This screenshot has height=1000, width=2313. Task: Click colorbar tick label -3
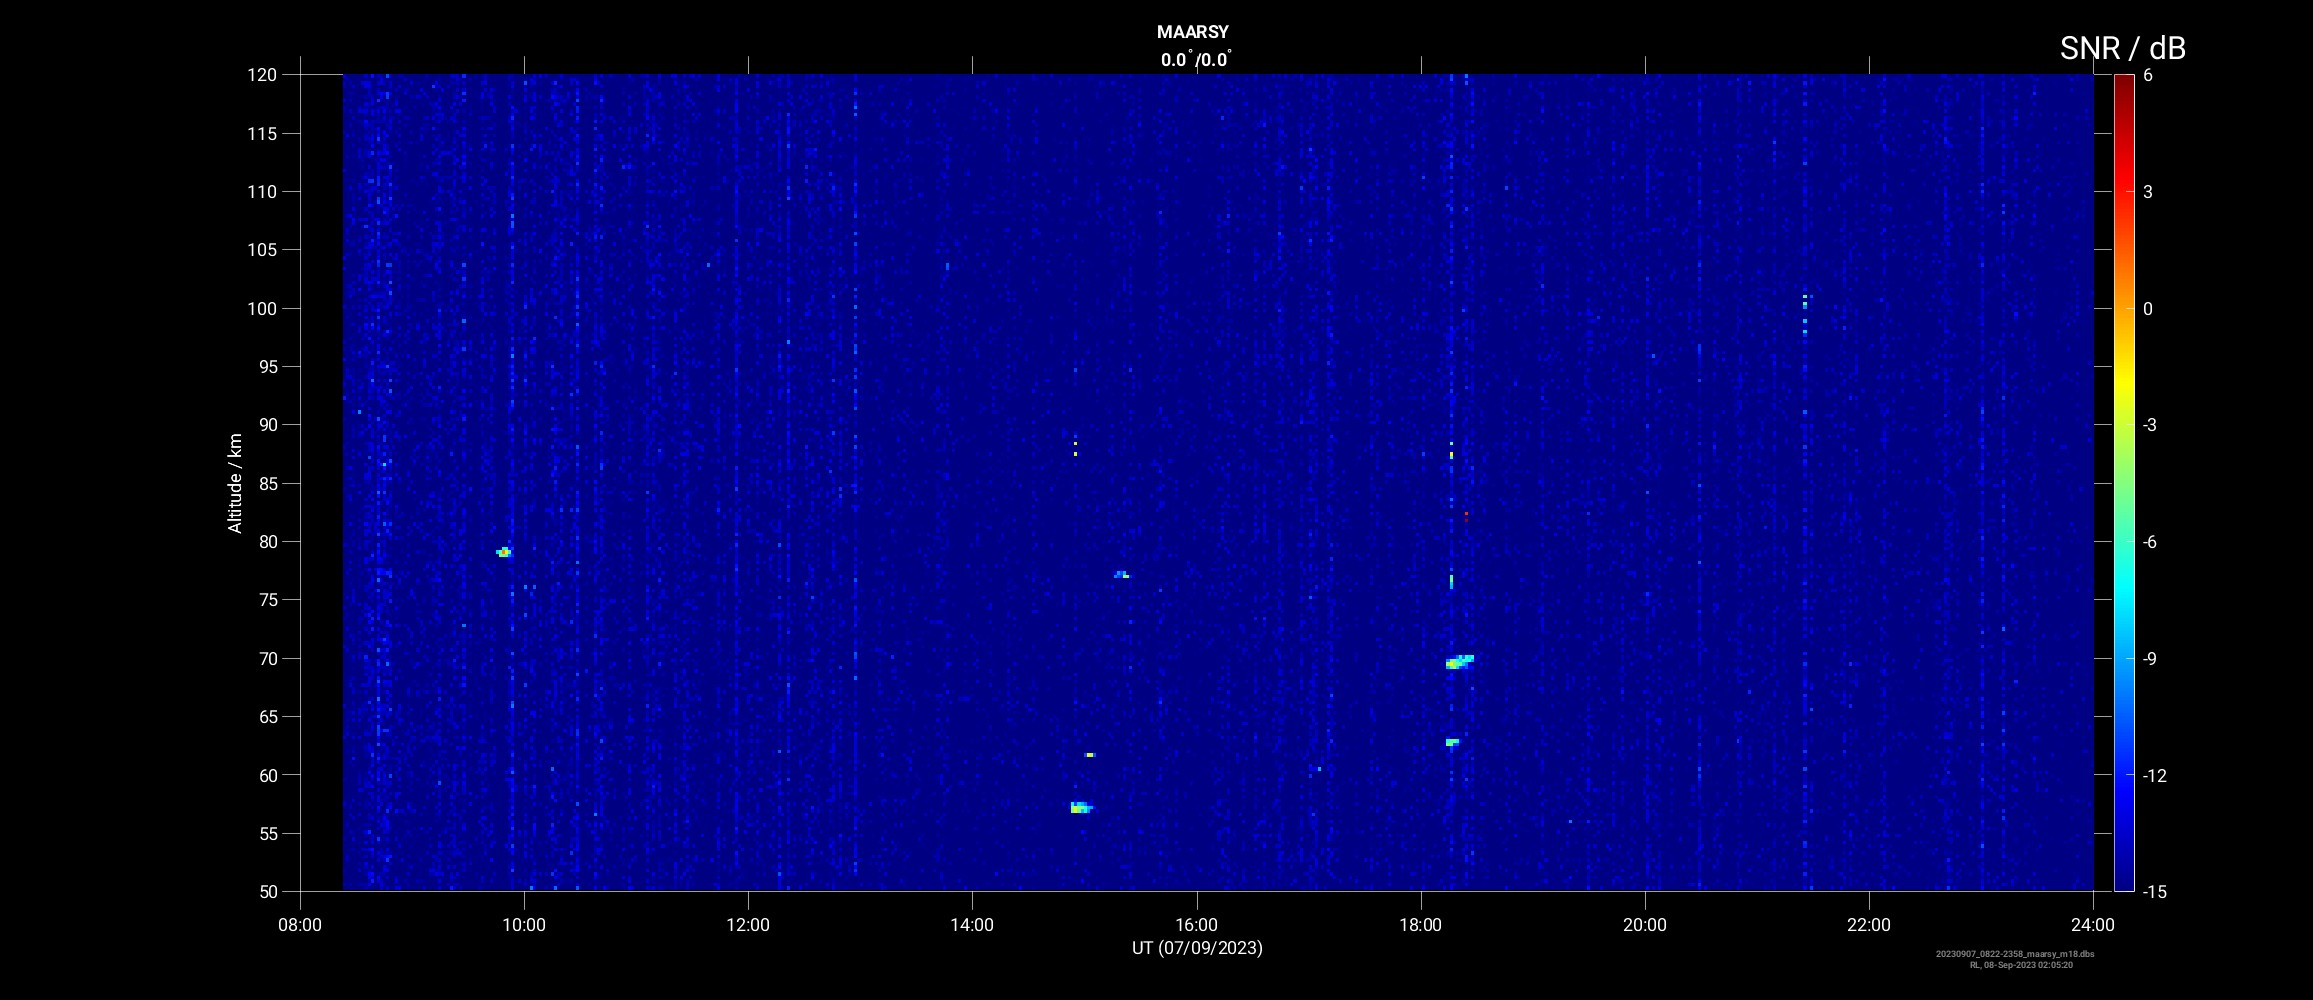(x=2149, y=425)
